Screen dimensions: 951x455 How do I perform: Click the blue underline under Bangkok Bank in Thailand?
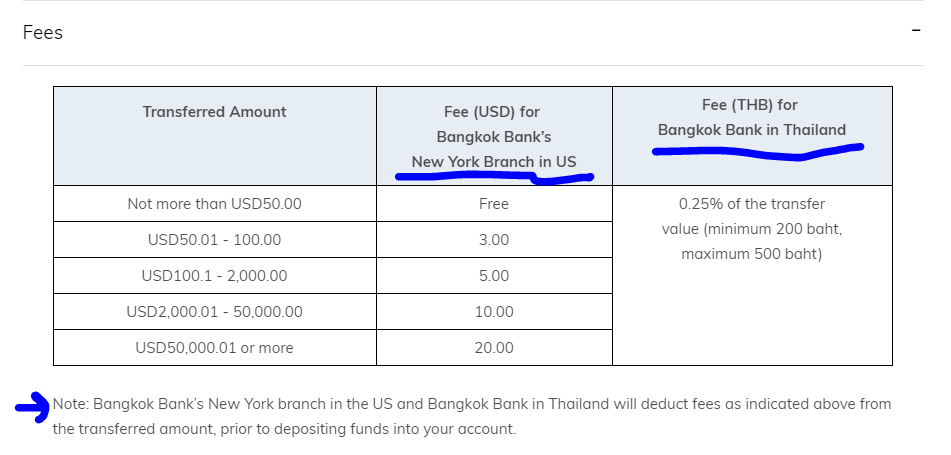(x=758, y=151)
